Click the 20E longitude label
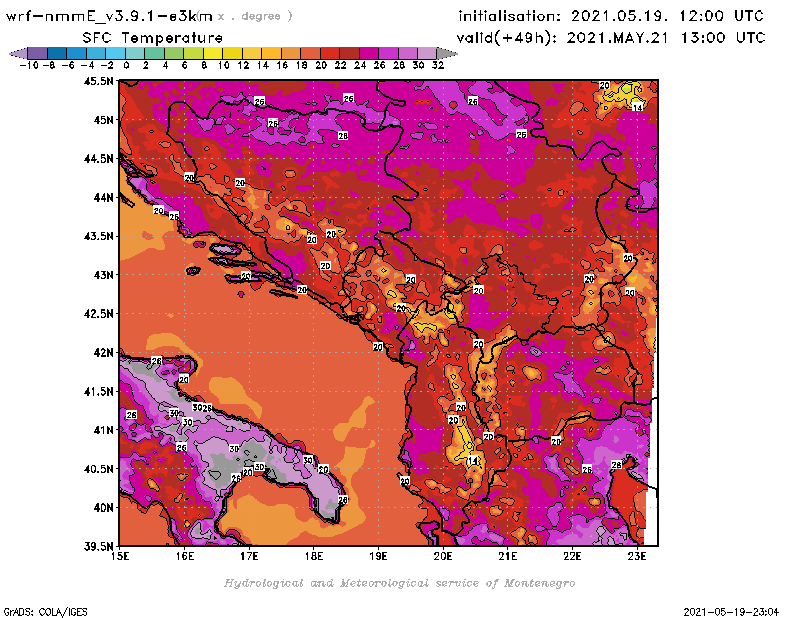 443,556
